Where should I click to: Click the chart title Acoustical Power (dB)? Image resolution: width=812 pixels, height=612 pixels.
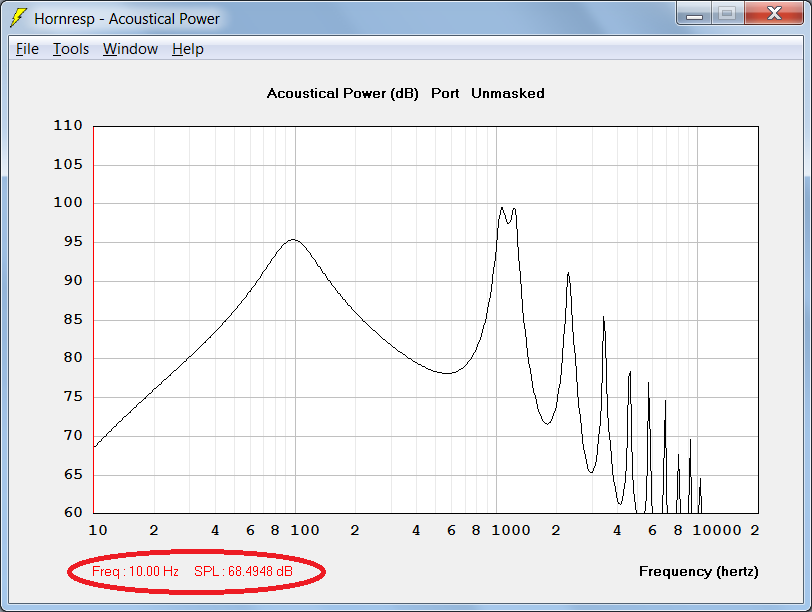342,94
